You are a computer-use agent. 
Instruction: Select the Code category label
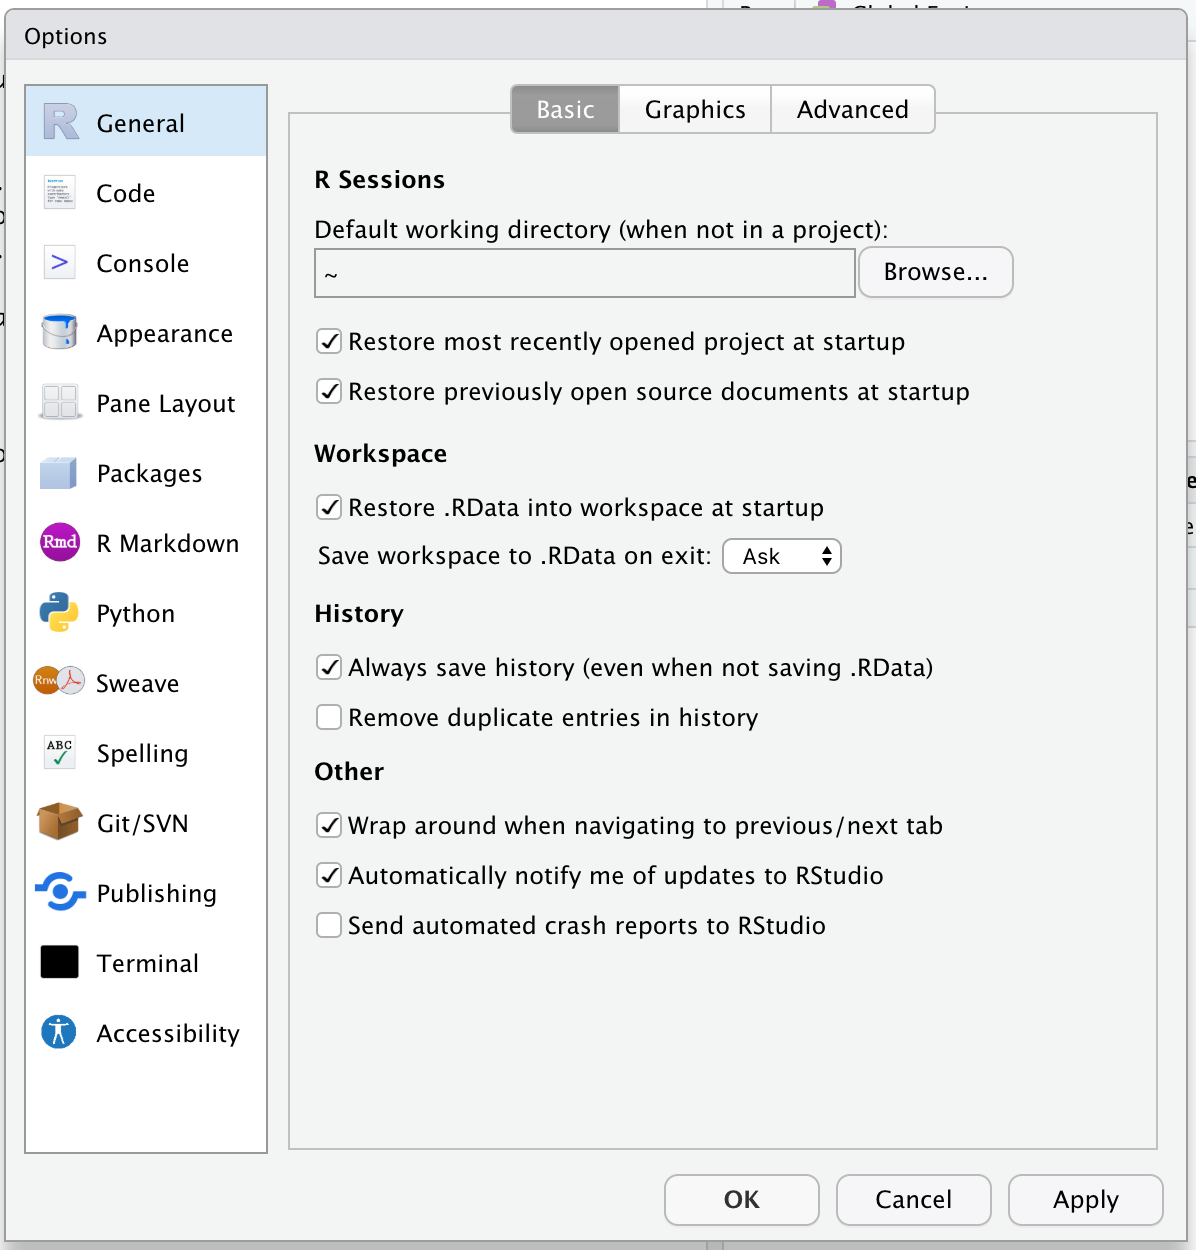(126, 193)
